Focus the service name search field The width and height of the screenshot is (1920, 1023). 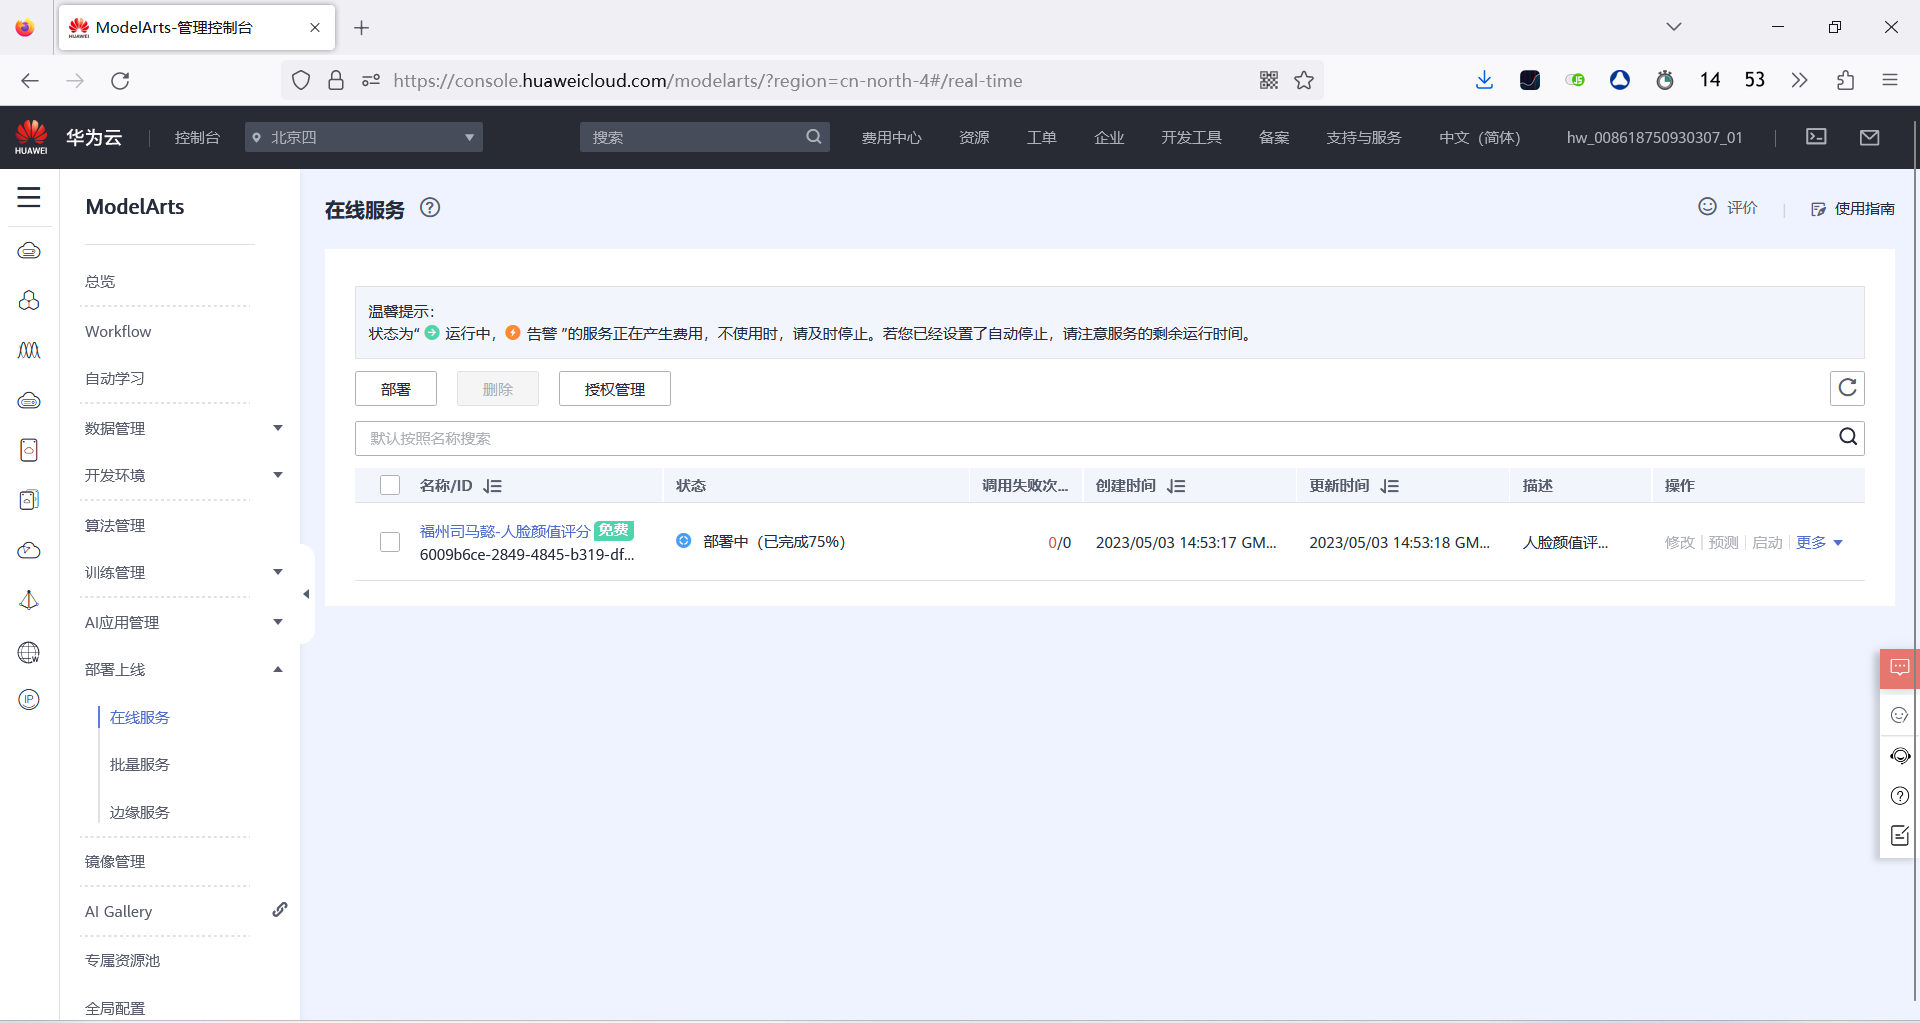(1095, 438)
